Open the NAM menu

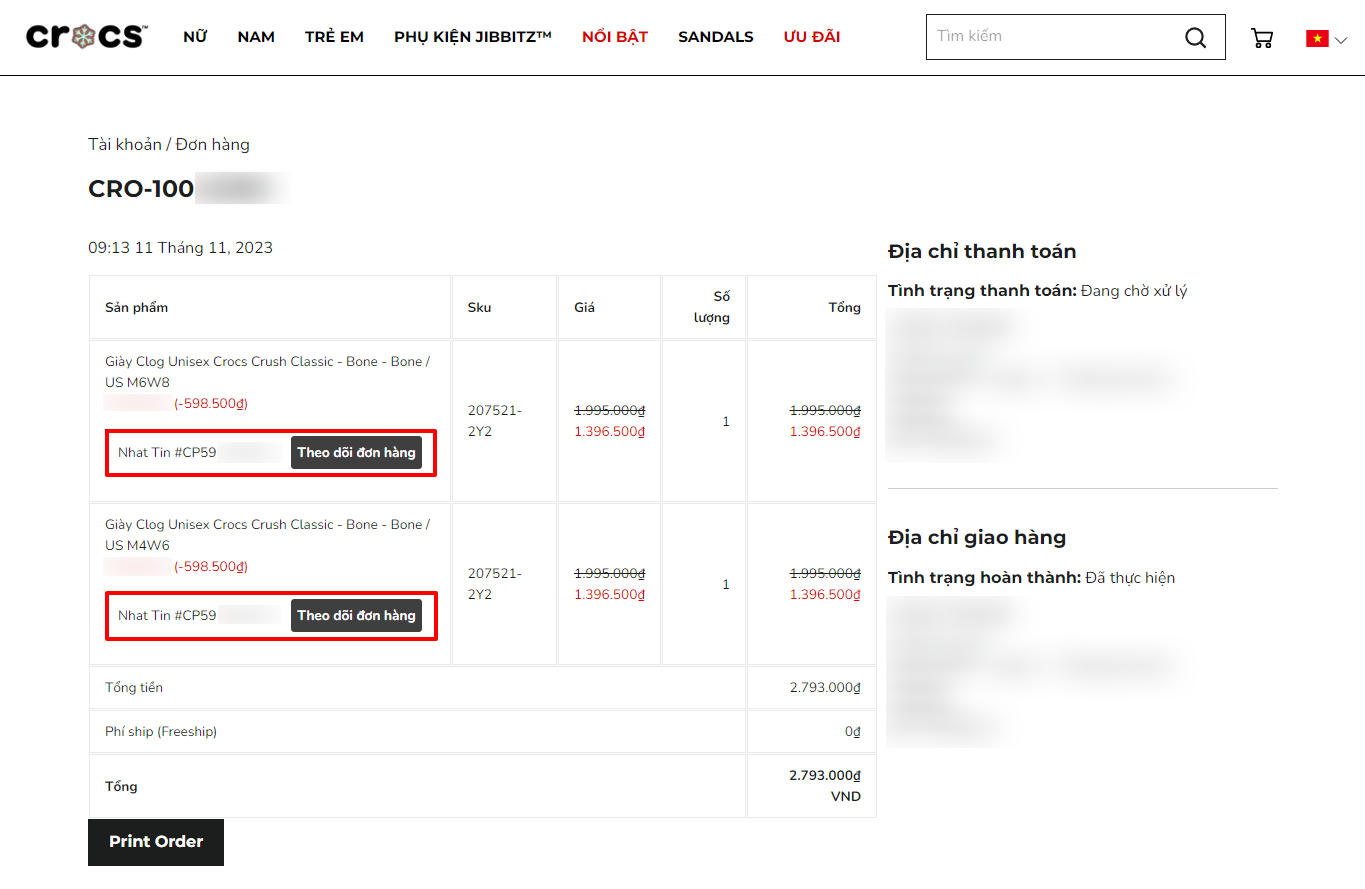click(x=256, y=37)
